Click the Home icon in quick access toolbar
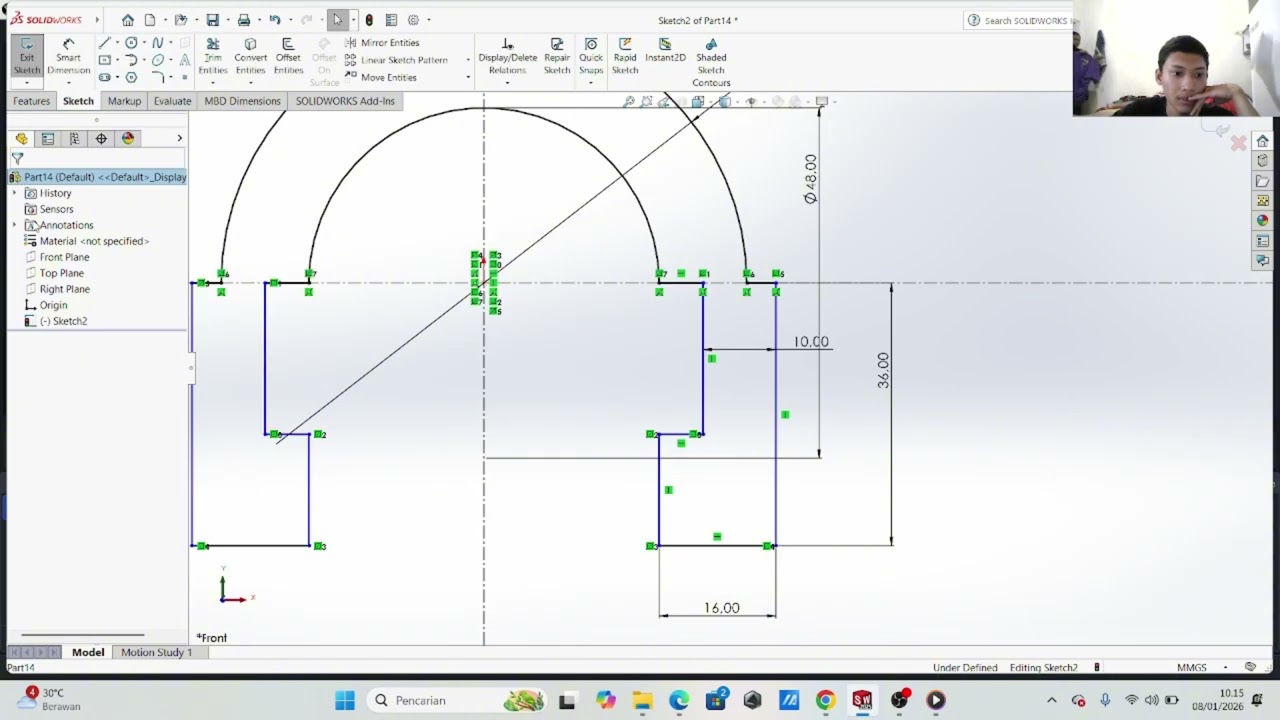Viewport: 1280px width, 720px height. click(x=128, y=20)
